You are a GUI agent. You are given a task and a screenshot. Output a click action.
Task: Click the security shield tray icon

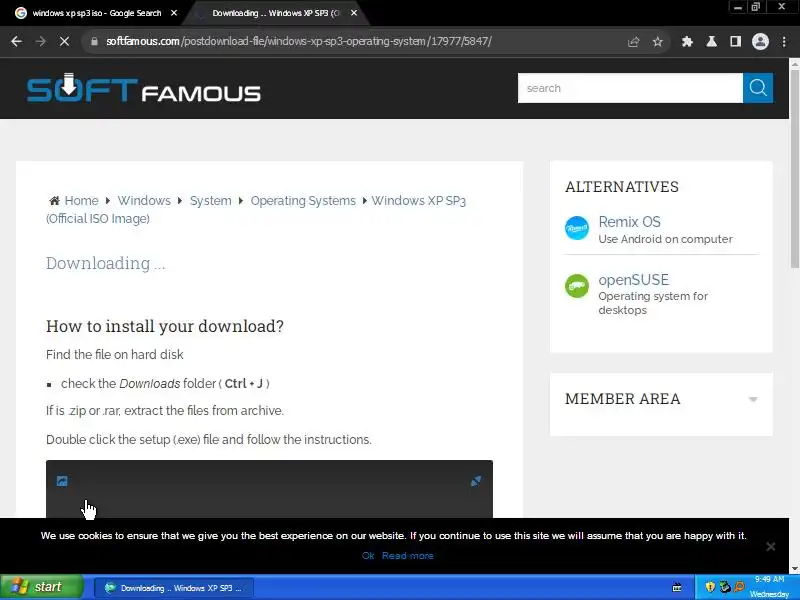(710, 587)
